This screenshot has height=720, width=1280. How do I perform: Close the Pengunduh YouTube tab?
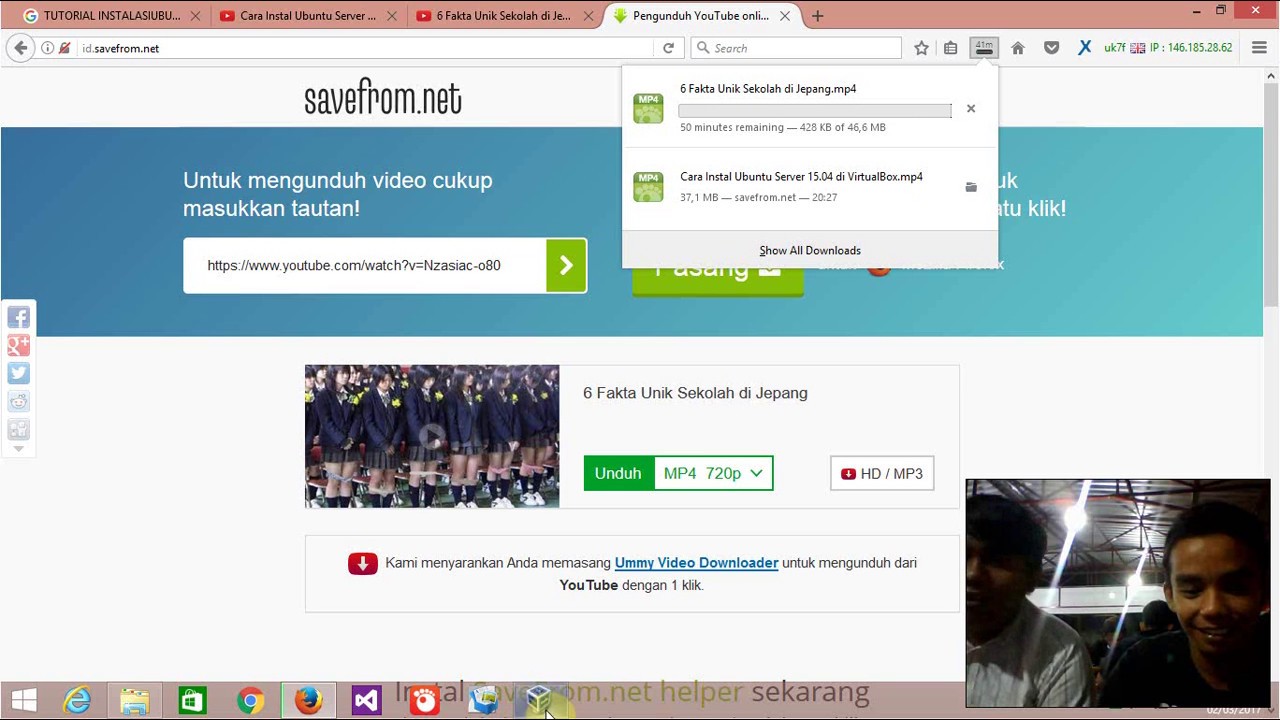click(785, 16)
